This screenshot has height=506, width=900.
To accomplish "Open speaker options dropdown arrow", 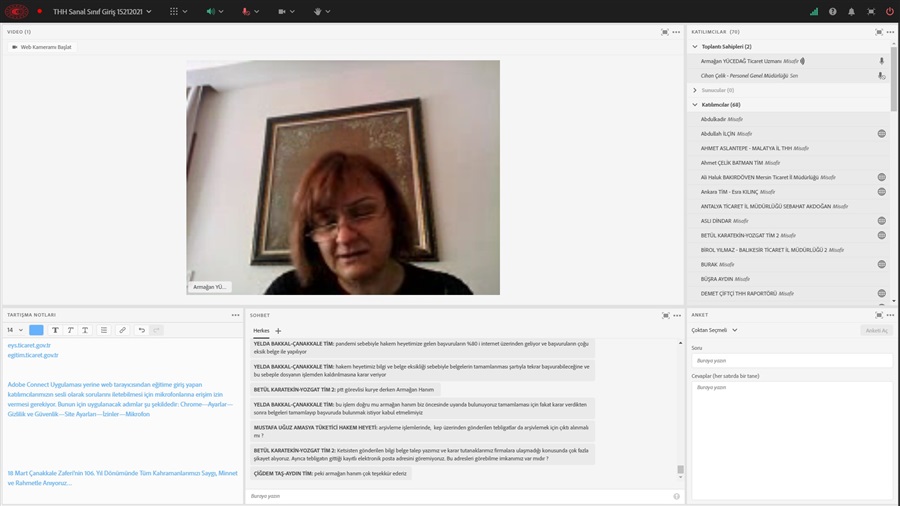I will [221, 11].
